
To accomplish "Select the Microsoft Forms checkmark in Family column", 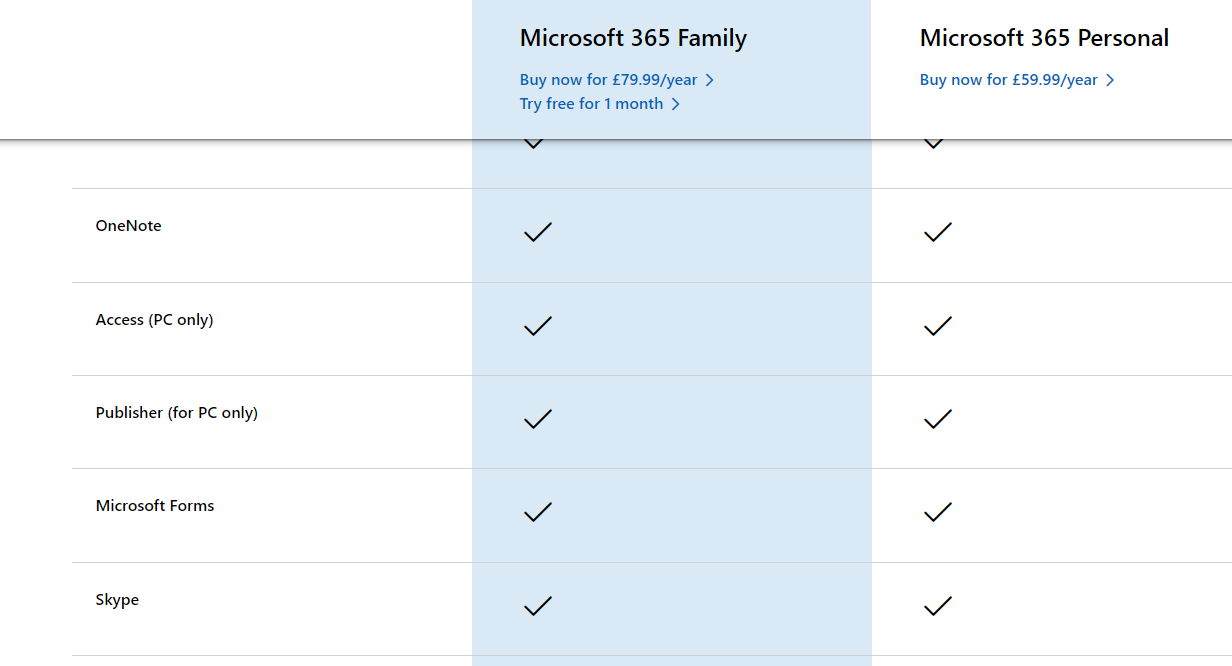I will coord(538,512).
